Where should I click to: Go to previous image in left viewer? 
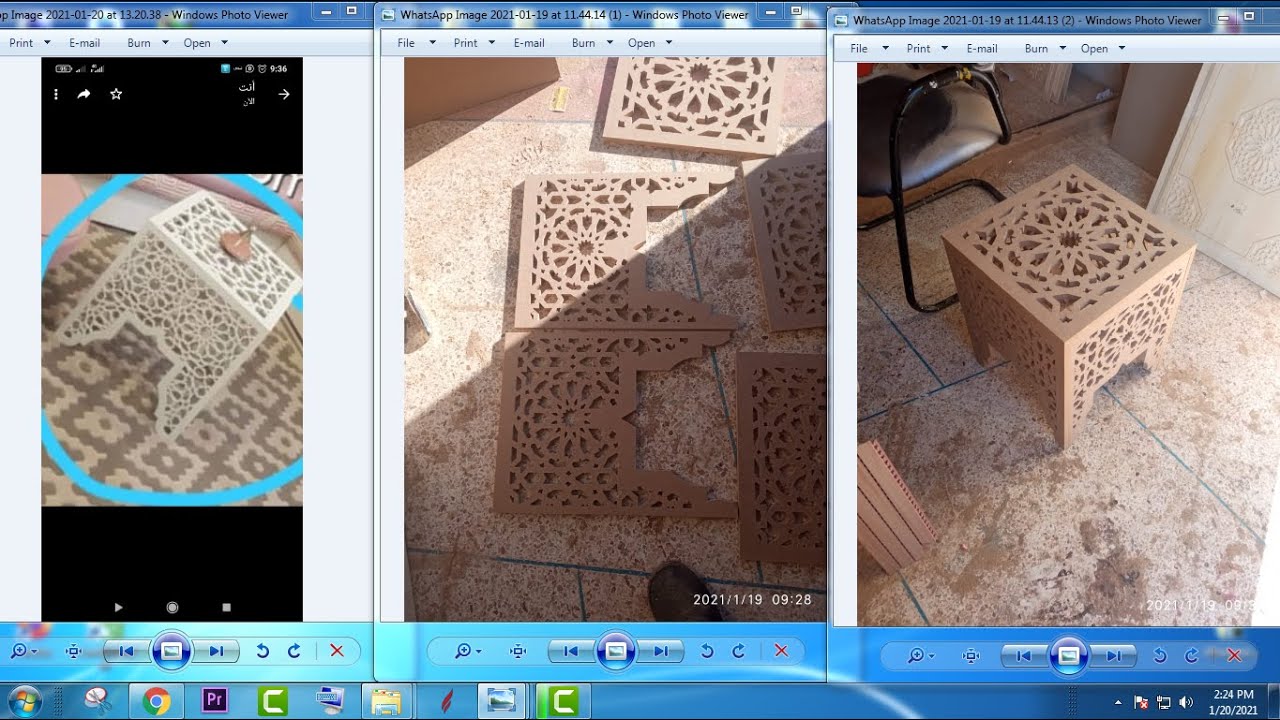127,651
